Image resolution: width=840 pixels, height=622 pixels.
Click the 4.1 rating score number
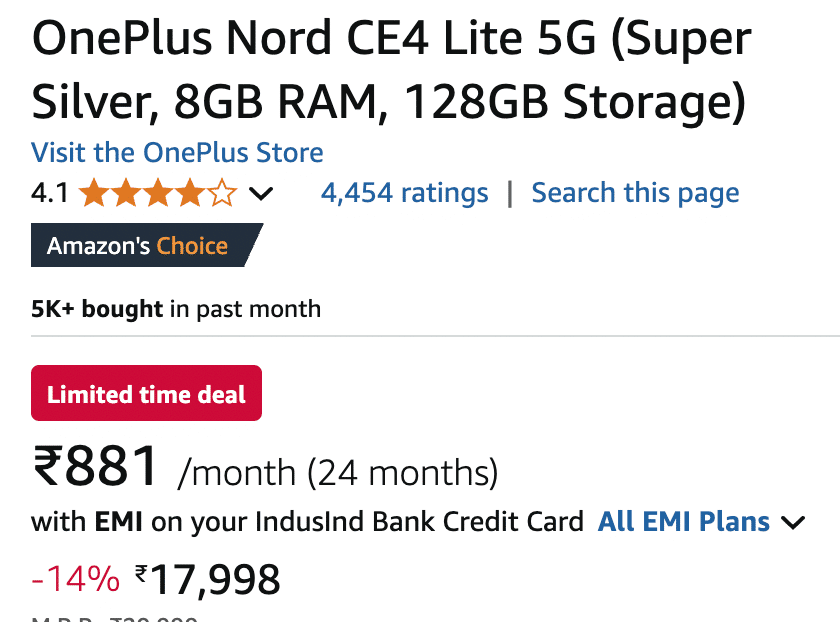click(50, 192)
